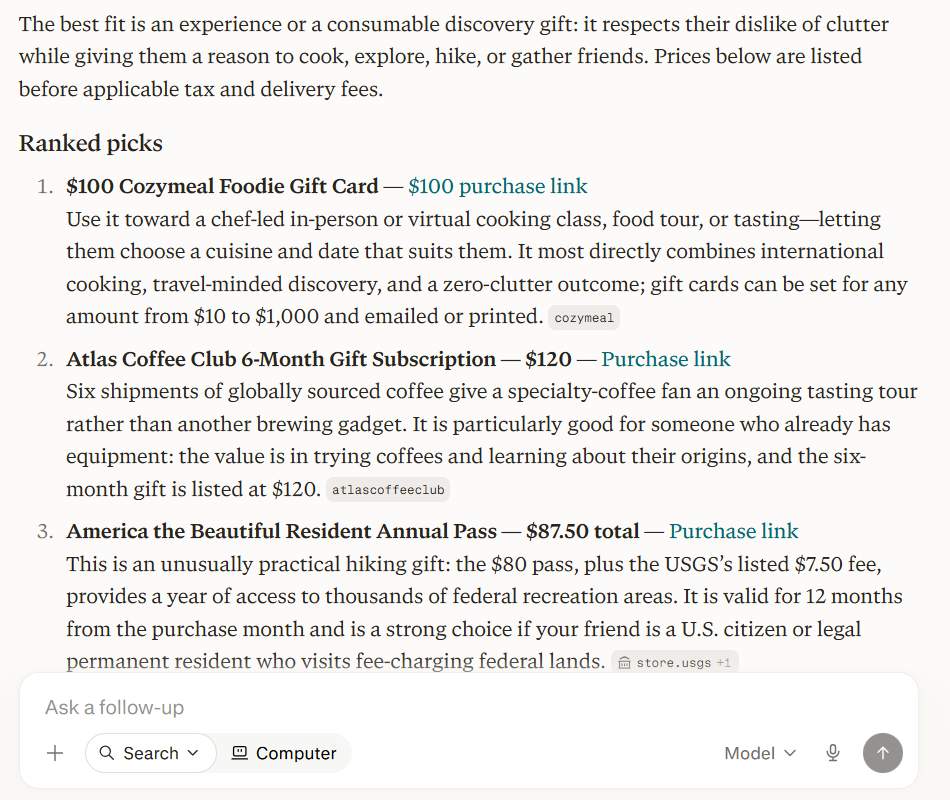
Task: Click the plus attachment icon
Action: (x=55, y=753)
